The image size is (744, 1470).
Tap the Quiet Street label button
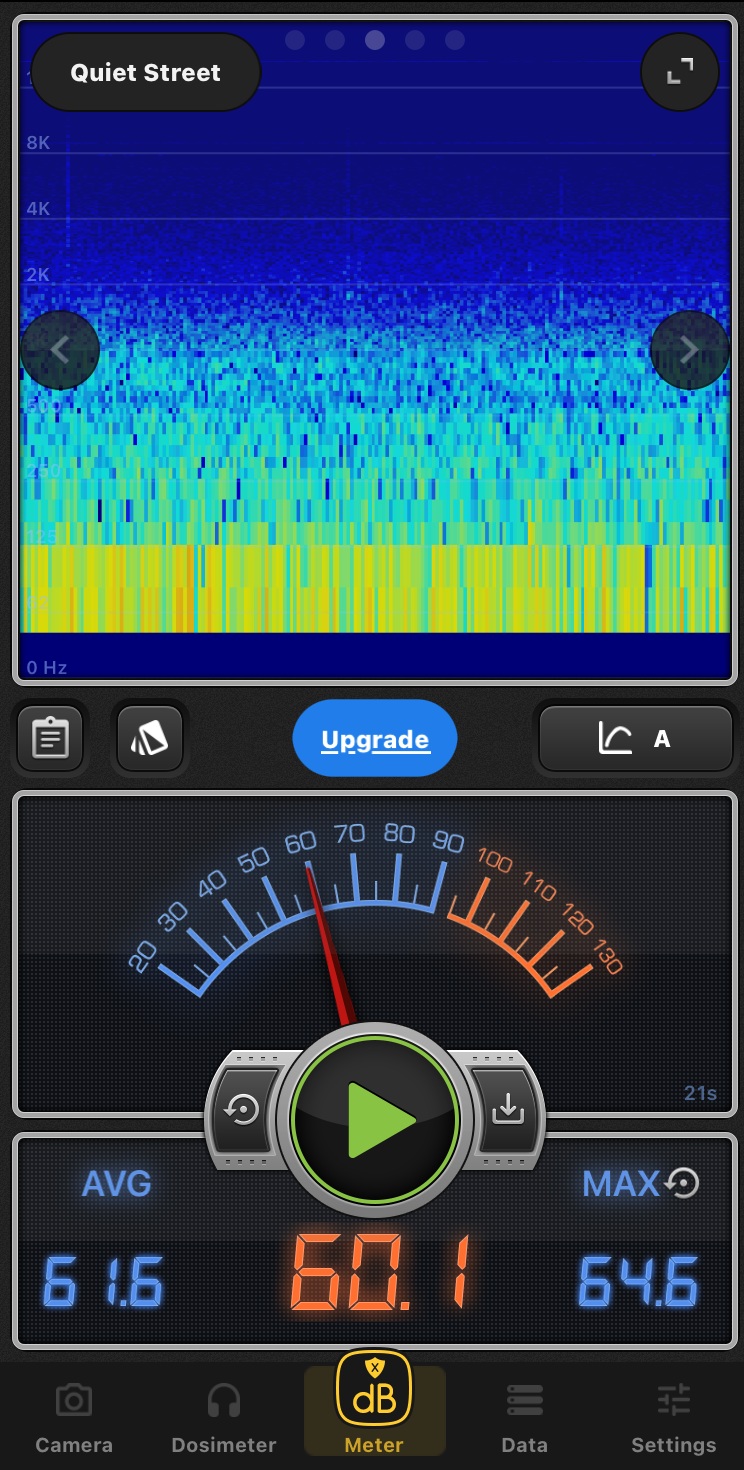[x=146, y=73]
